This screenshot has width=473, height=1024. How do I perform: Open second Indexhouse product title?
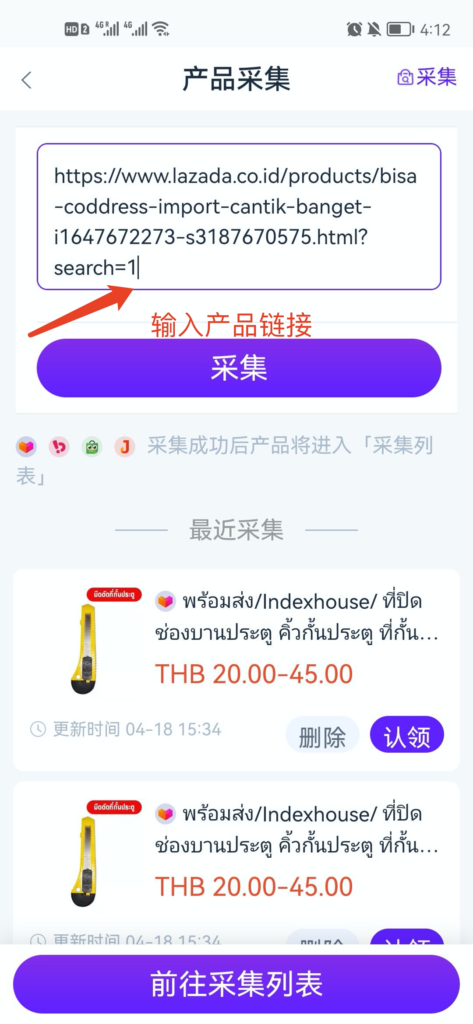[297, 831]
